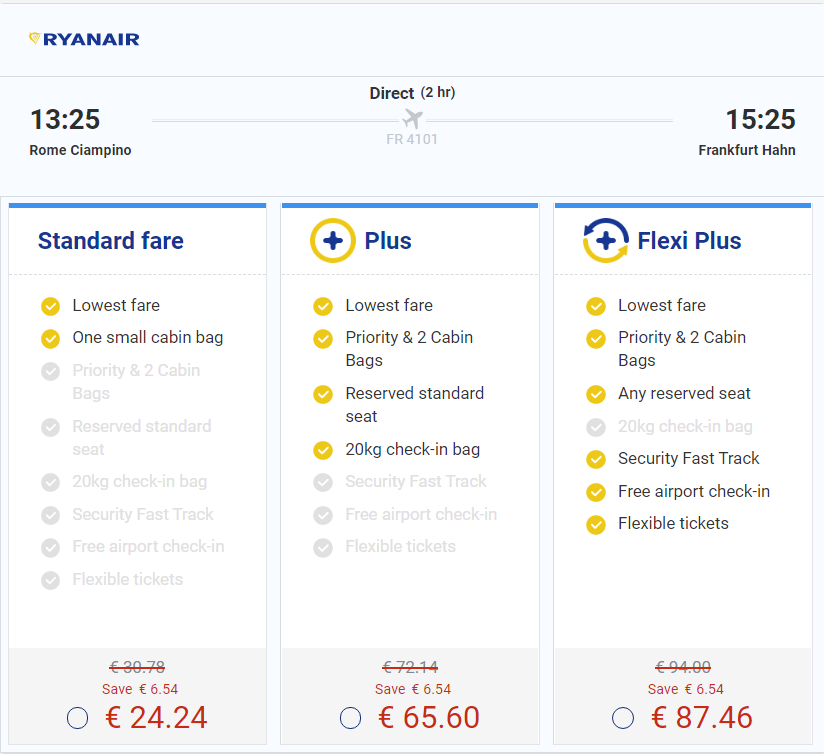Click Flexi Plus 'Flexible tickets' text
The width and height of the screenshot is (824, 754).
(673, 524)
